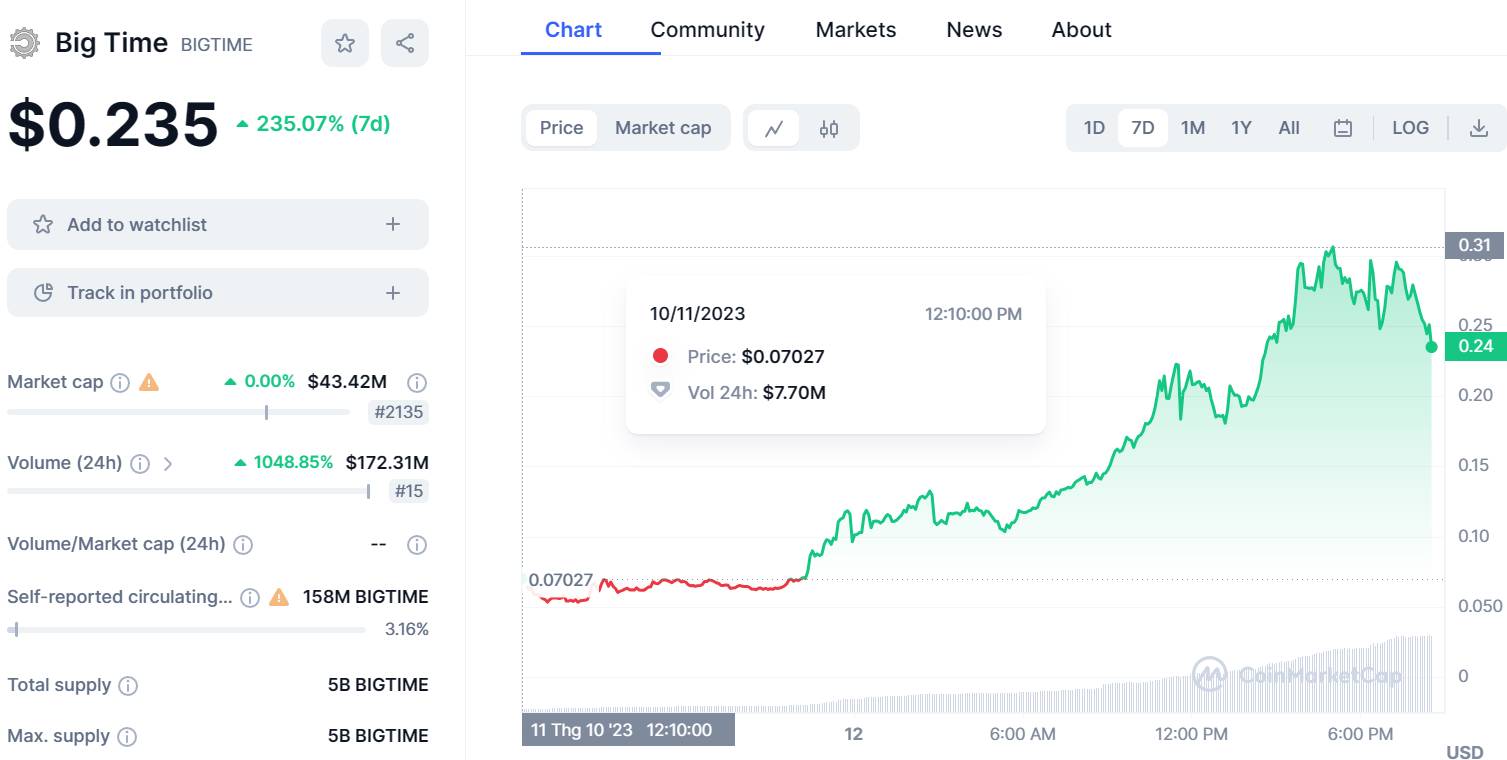Viewport: 1507px width, 760px height.
Task: Click the $0.235 price text
Action: (113, 125)
